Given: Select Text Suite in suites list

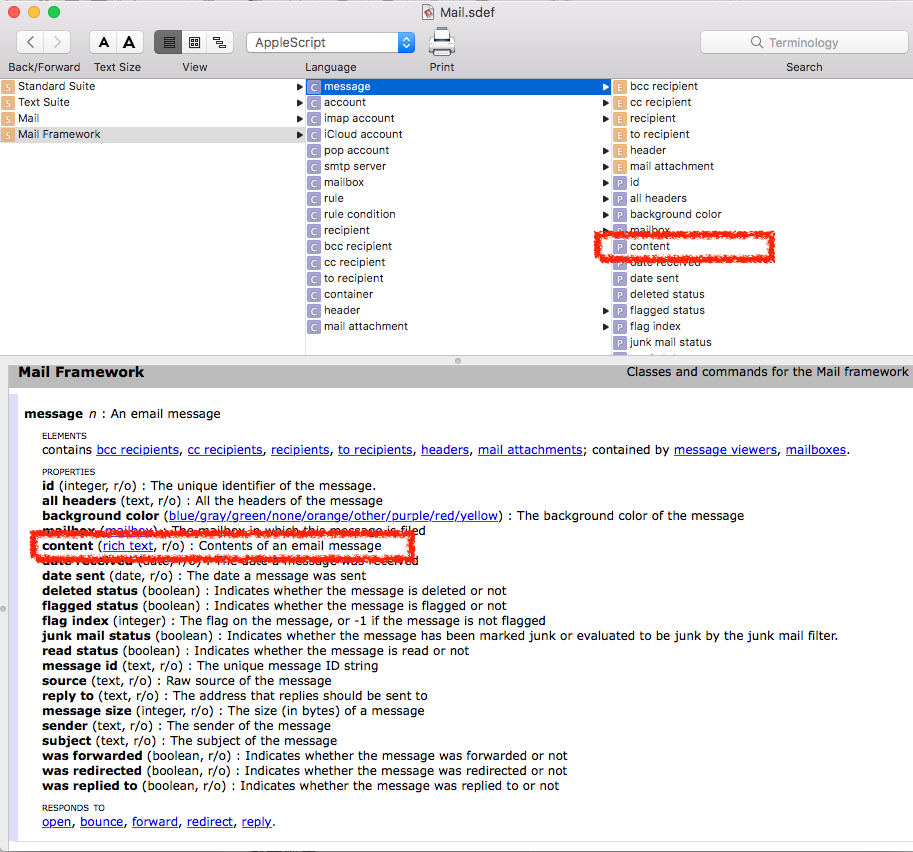Looking at the screenshot, I should (x=44, y=102).
